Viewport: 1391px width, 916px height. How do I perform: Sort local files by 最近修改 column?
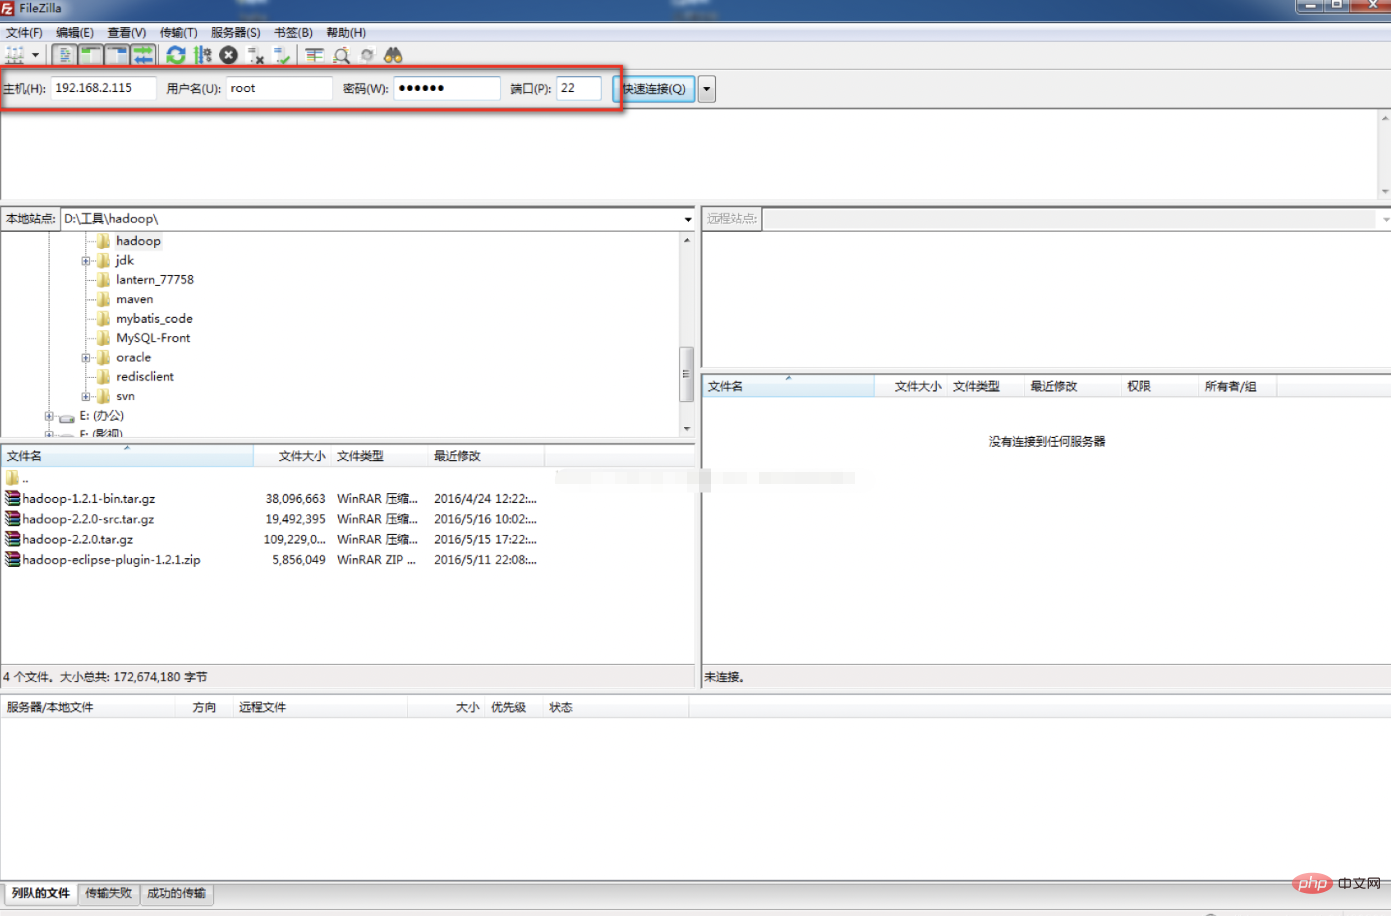pyautogui.click(x=487, y=456)
